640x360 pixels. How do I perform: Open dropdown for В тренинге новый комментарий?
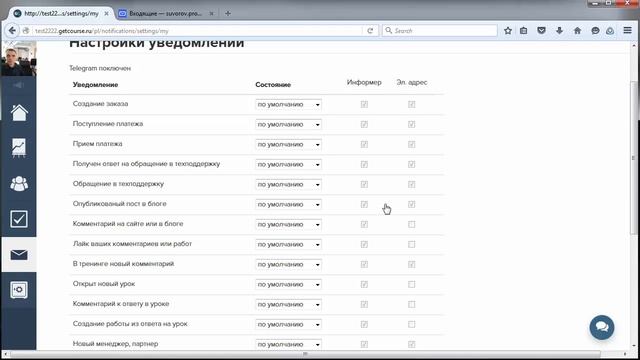tap(288, 264)
